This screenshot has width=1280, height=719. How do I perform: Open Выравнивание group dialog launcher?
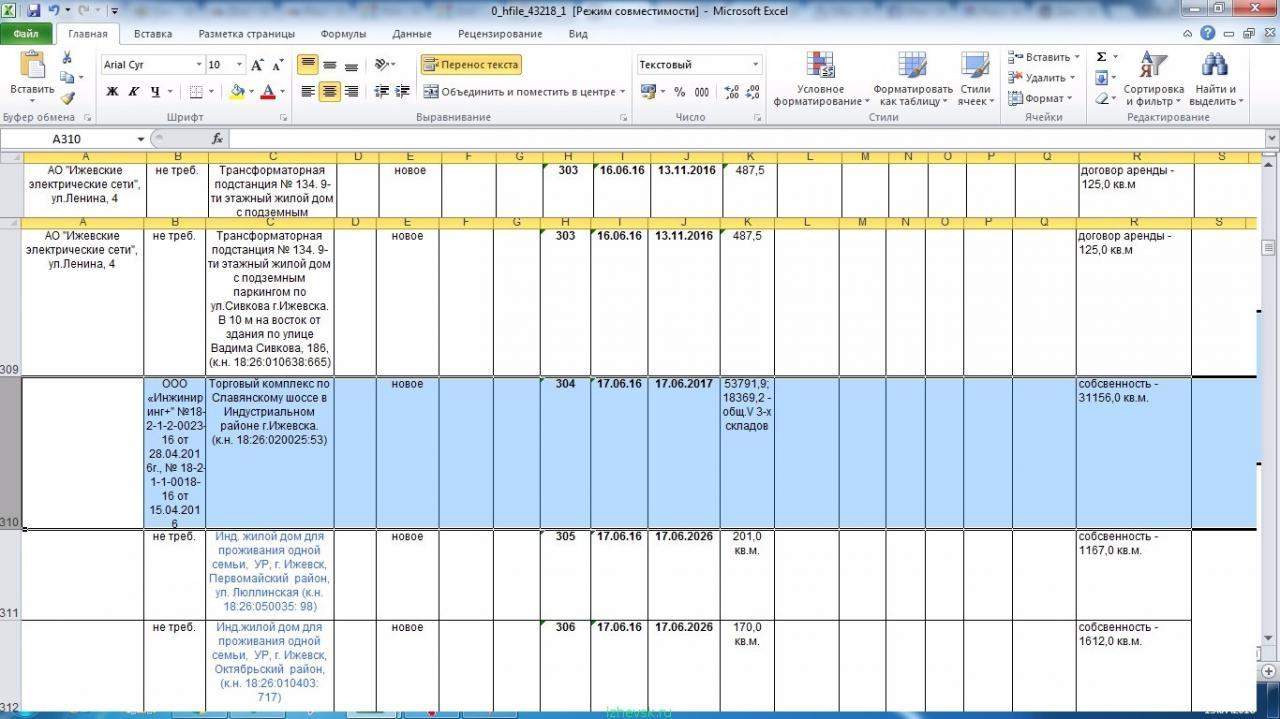coord(624,118)
